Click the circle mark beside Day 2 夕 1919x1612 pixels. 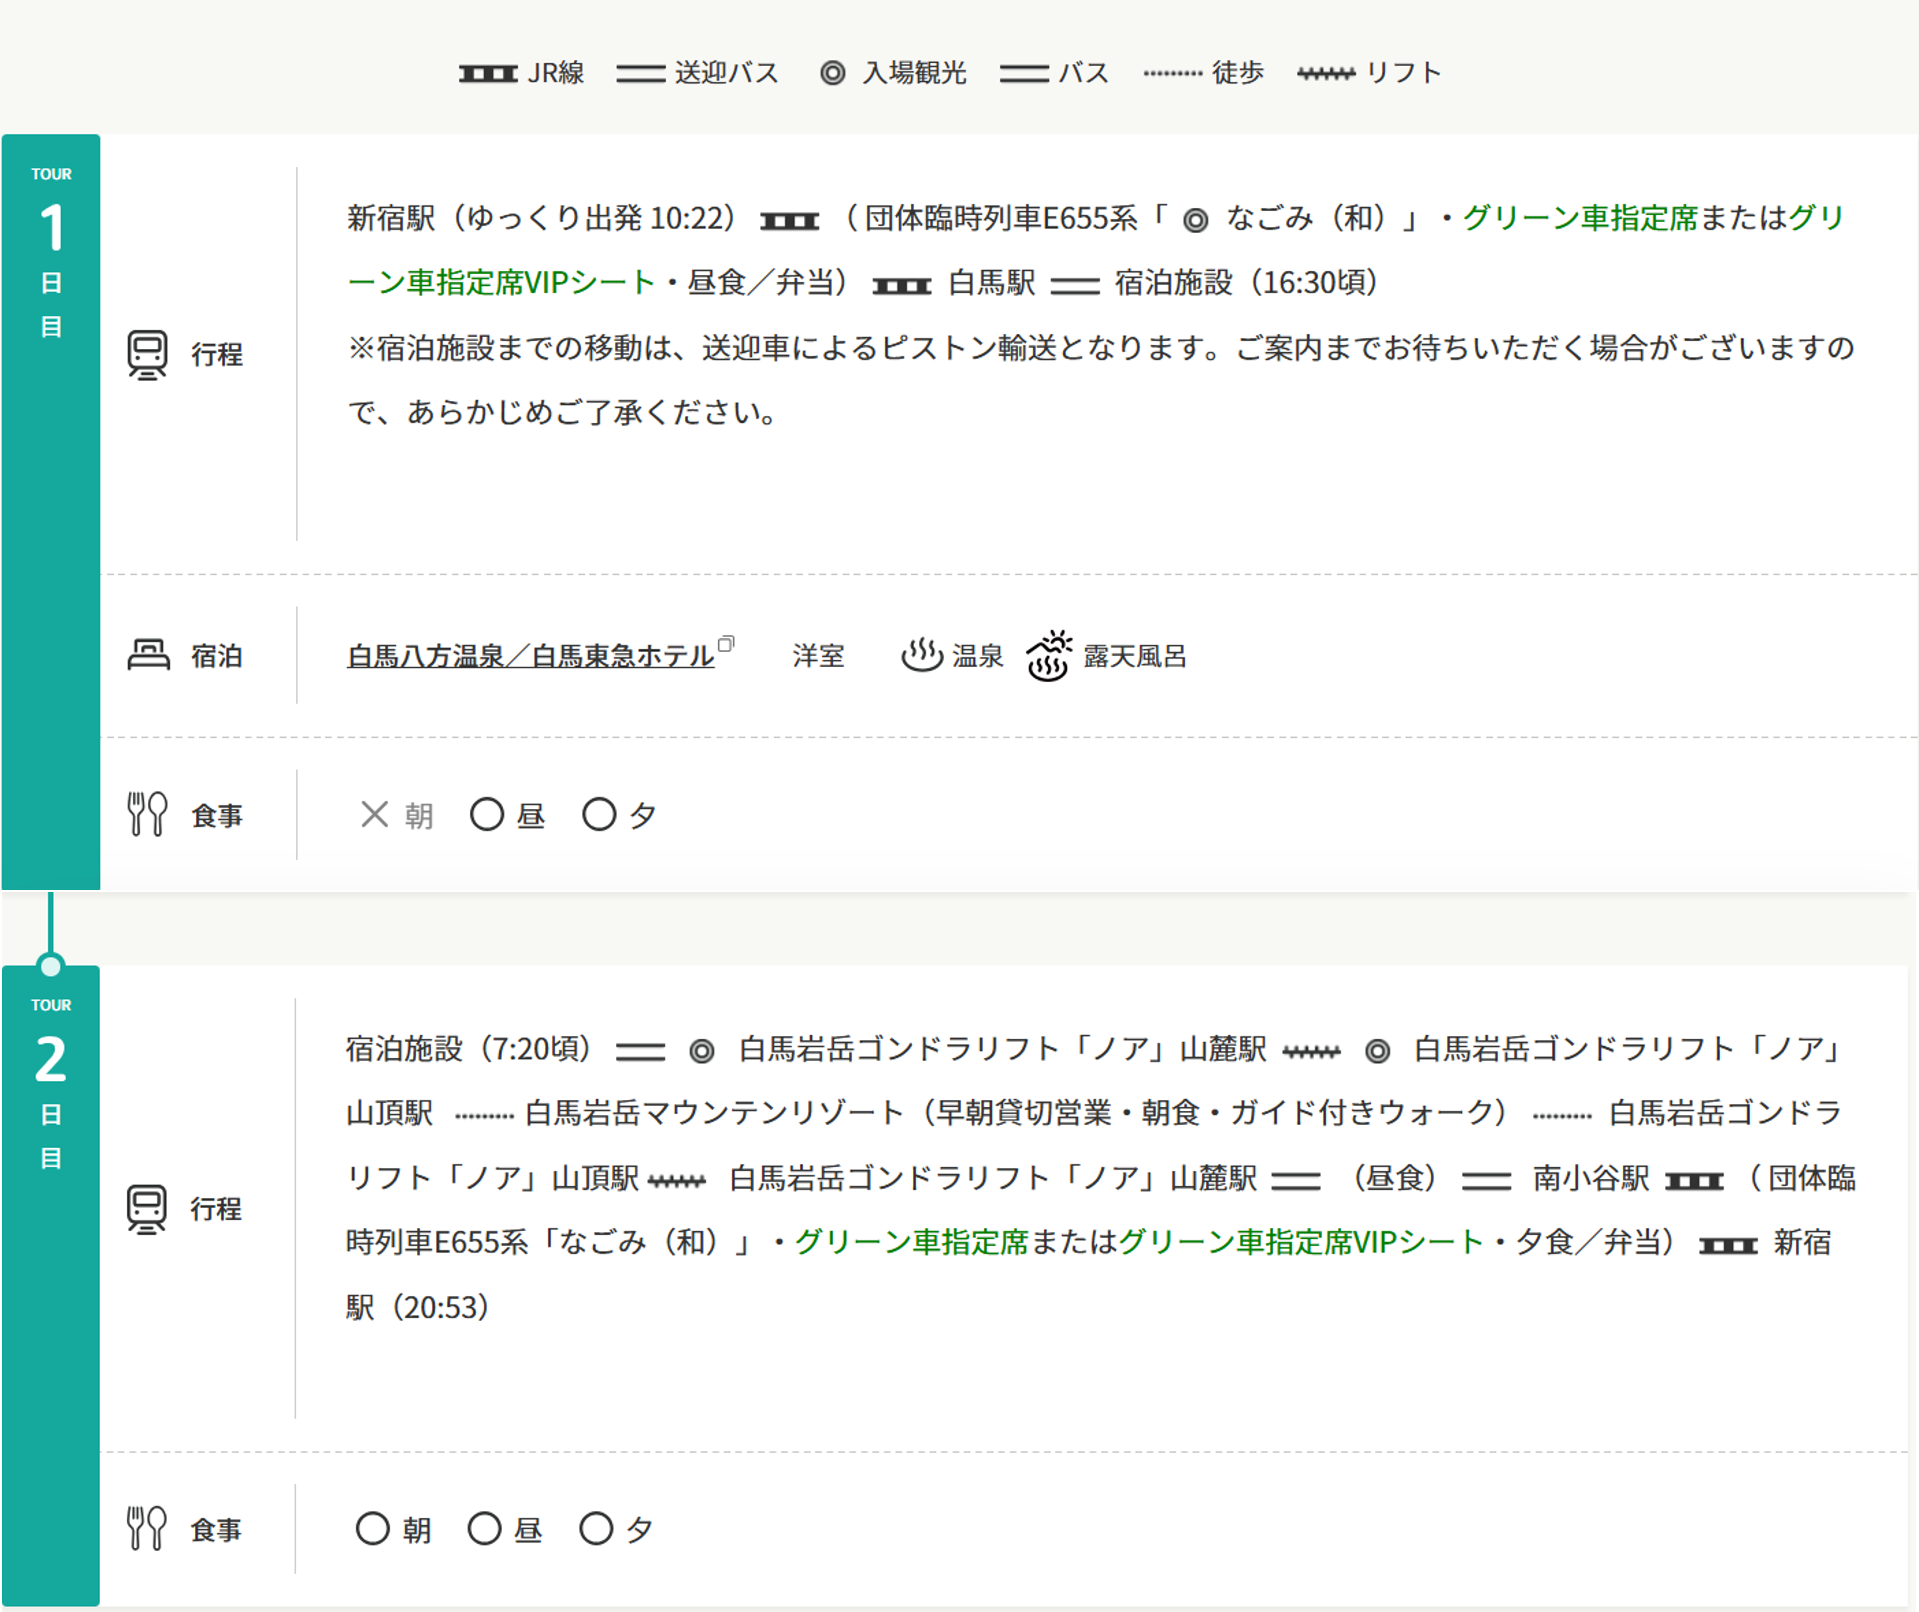(x=596, y=1528)
